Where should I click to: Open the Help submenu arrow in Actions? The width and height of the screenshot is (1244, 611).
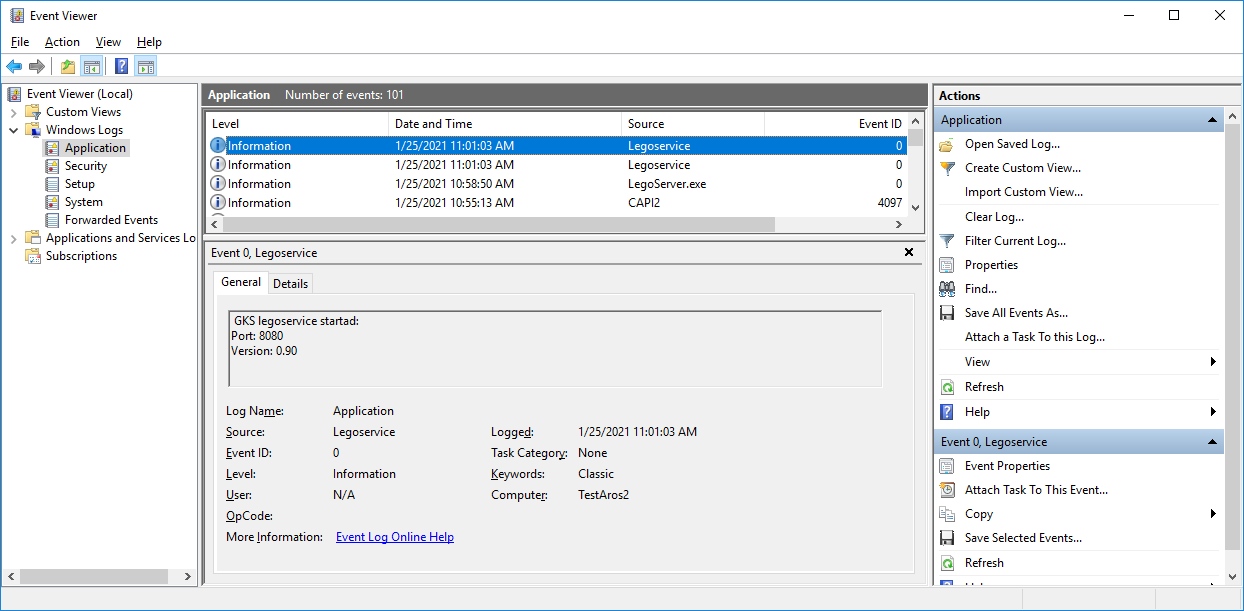click(x=1213, y=412)
